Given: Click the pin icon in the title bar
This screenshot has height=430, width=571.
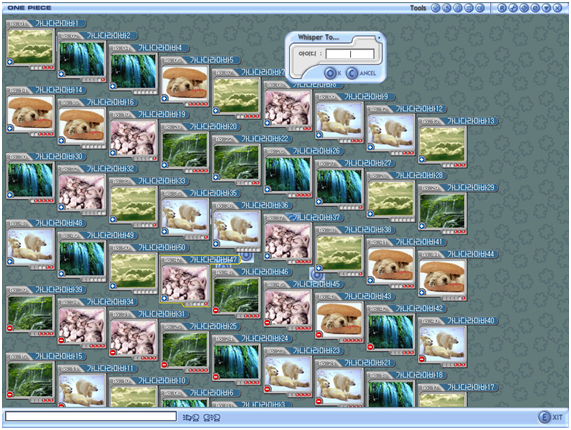Looking at the screenshot, I should point(513,8).
